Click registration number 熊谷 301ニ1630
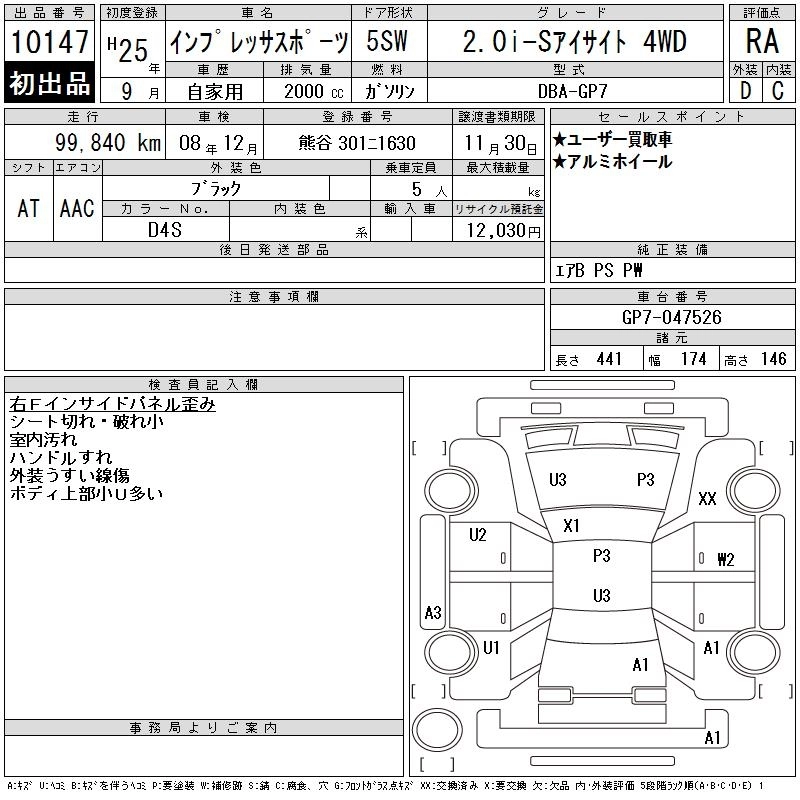Image resolution: width=800 pixels, height=800 pixels. pyautogui.click(x=357, y=143)
